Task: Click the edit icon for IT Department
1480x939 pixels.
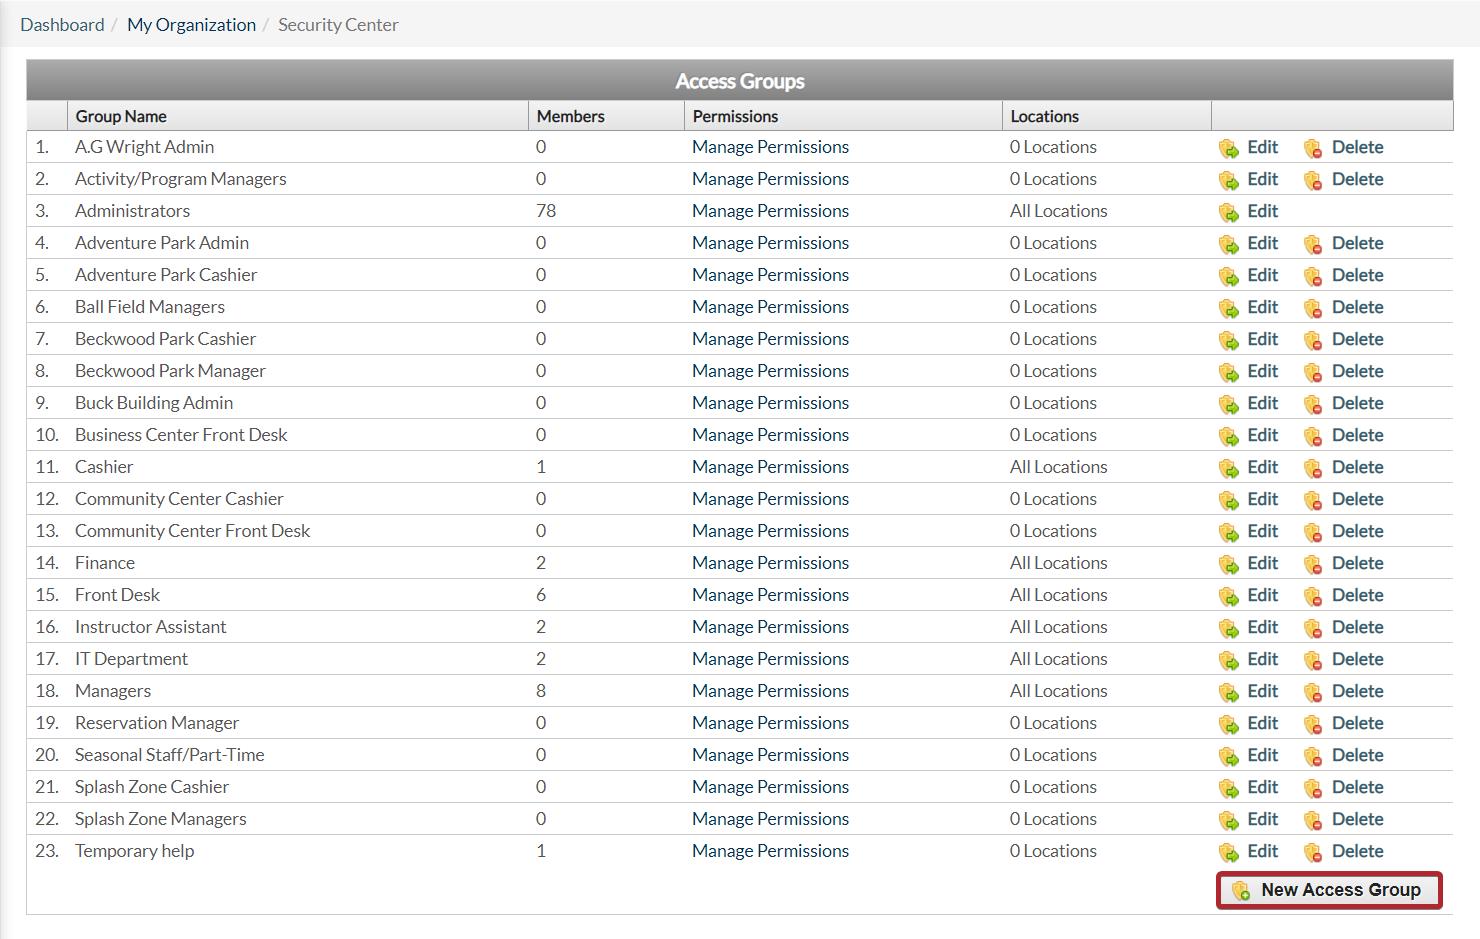Action: pyautogui.click(x=1229, y=661)
